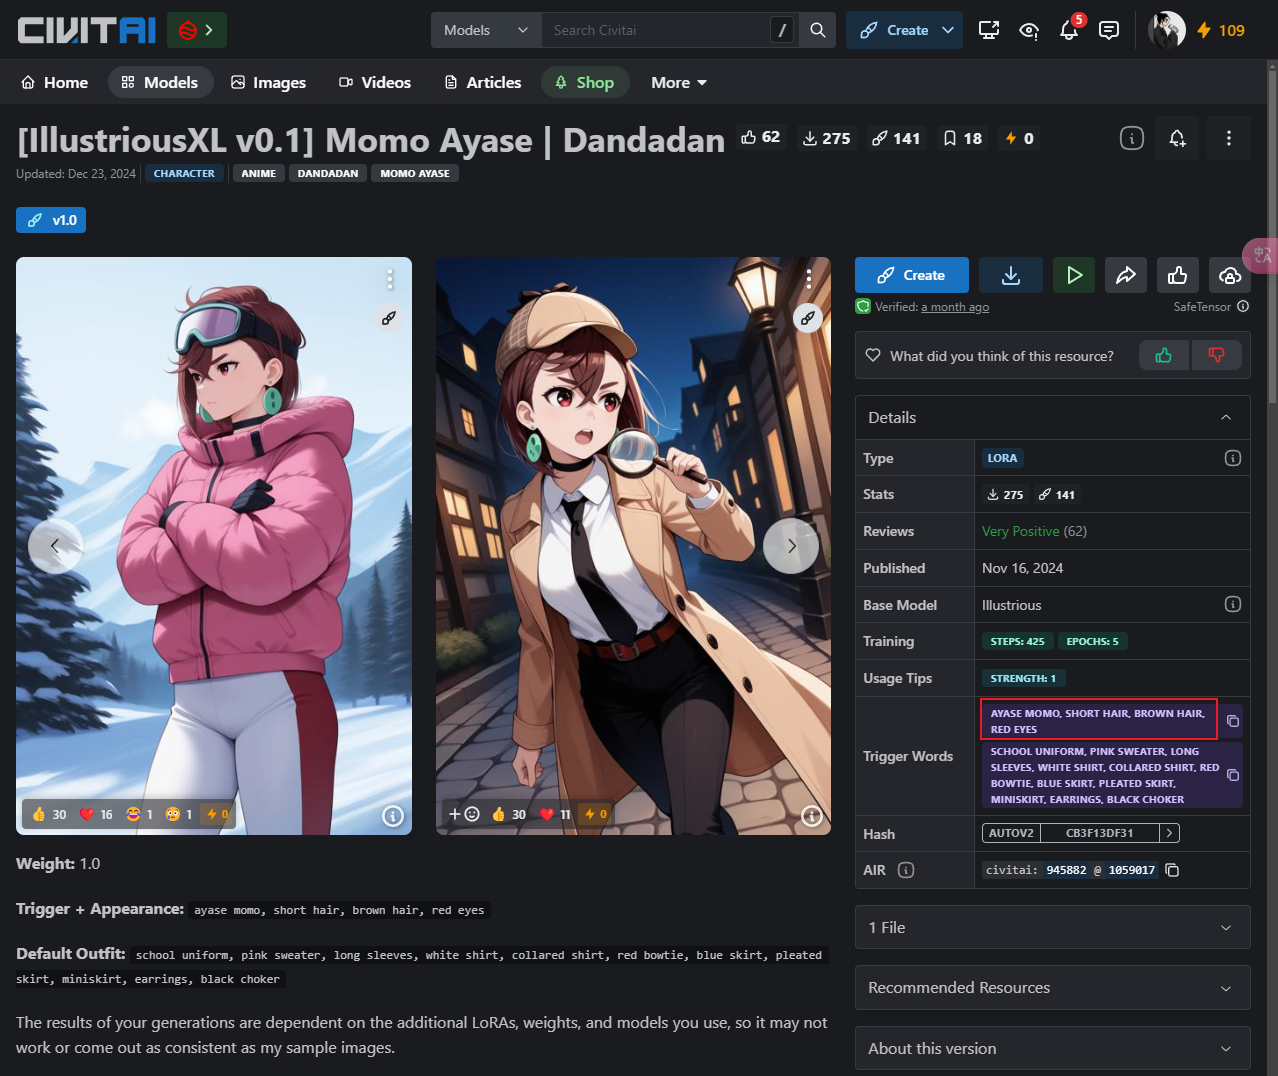Image resolution: width=1278 pixels, height=1076 pixels.
Task: Like model with thumbs-up button
Action: 1178,275
